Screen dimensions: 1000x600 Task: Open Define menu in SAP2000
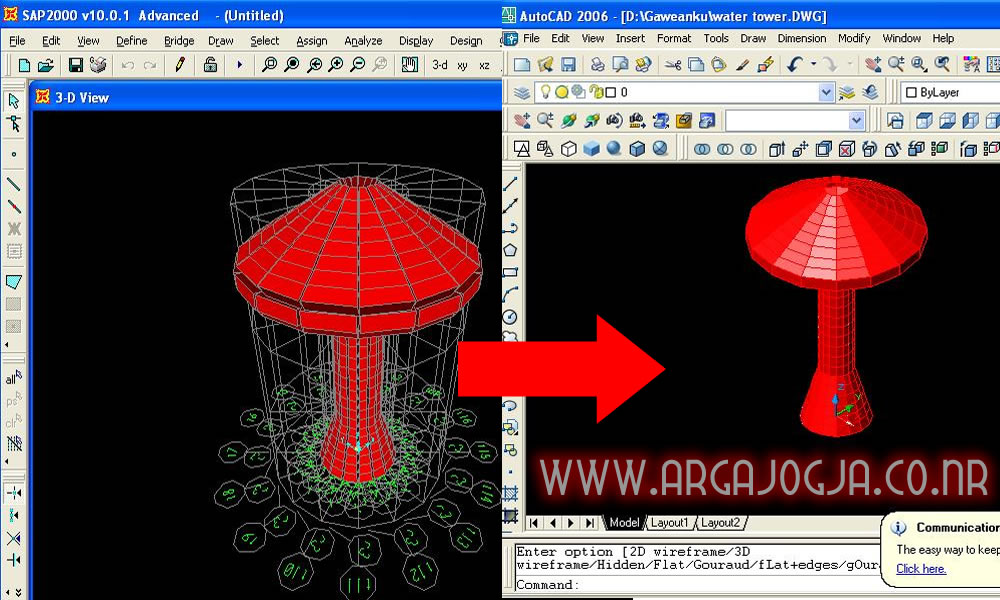point(131,41)
